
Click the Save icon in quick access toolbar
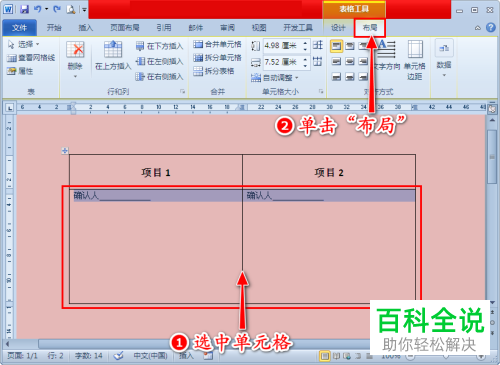click(x=24, y=9)
